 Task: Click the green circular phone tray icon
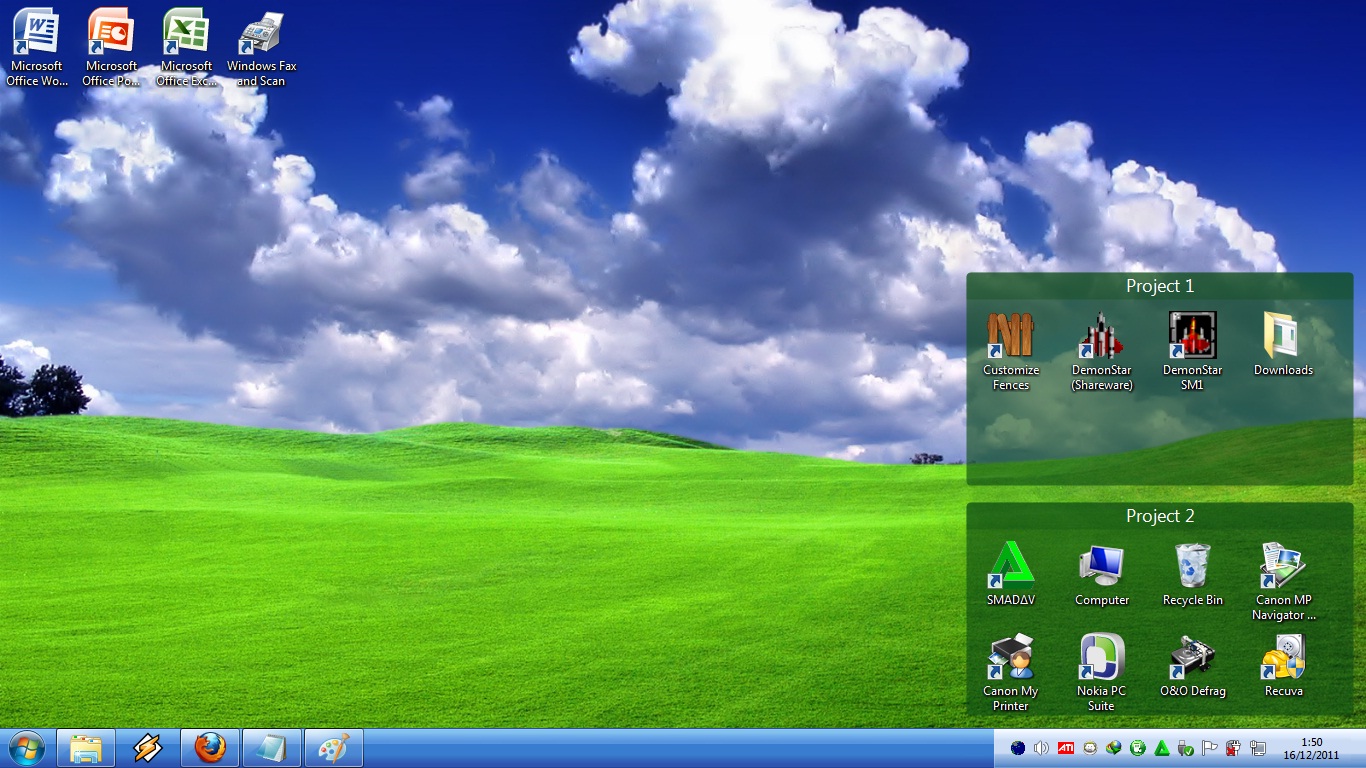[1138, 748]
